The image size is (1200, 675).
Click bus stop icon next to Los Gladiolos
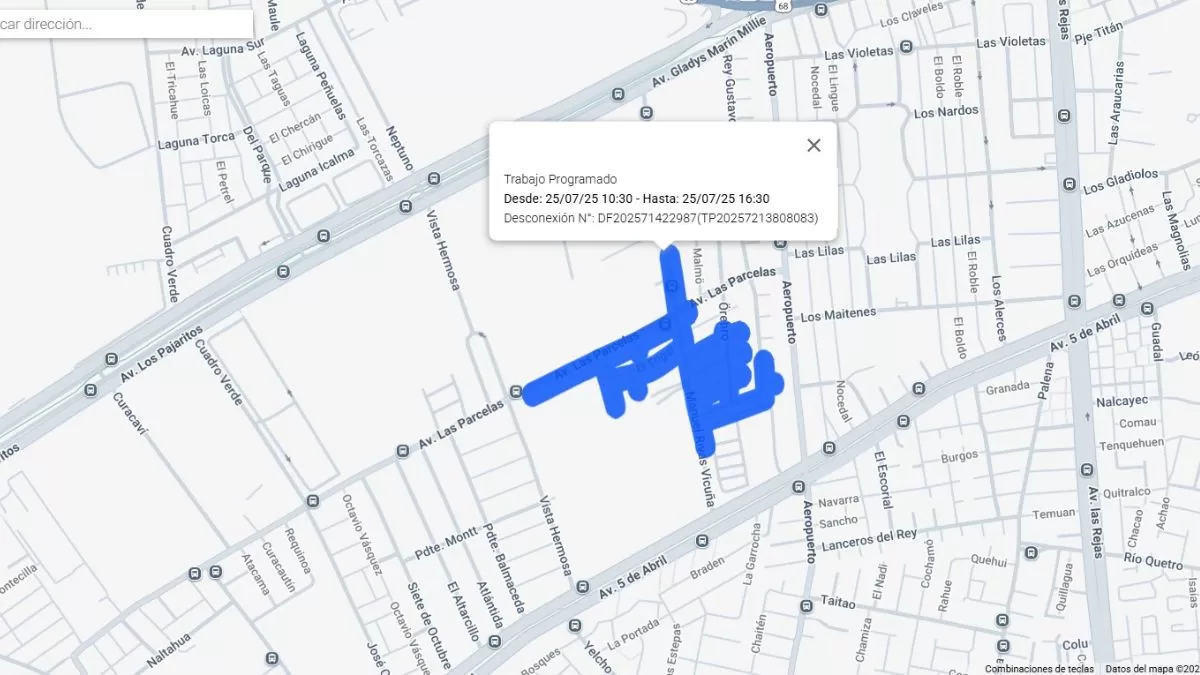[x=1069, y=185]
